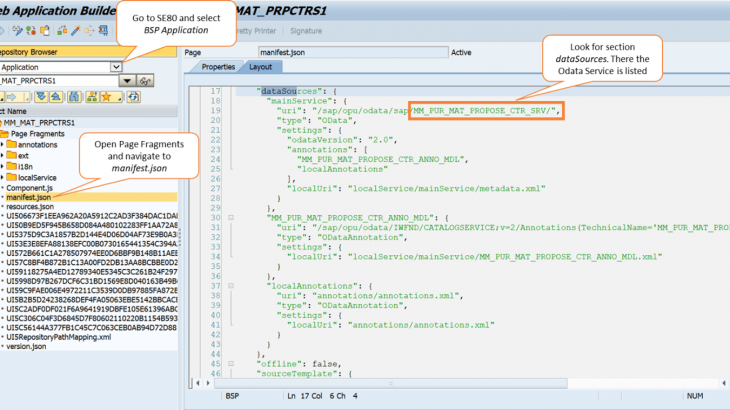
Task: Select MM_MAT_PRPCTRS1 root tree node
Action: pyautogui.click(x=39, y=123)
